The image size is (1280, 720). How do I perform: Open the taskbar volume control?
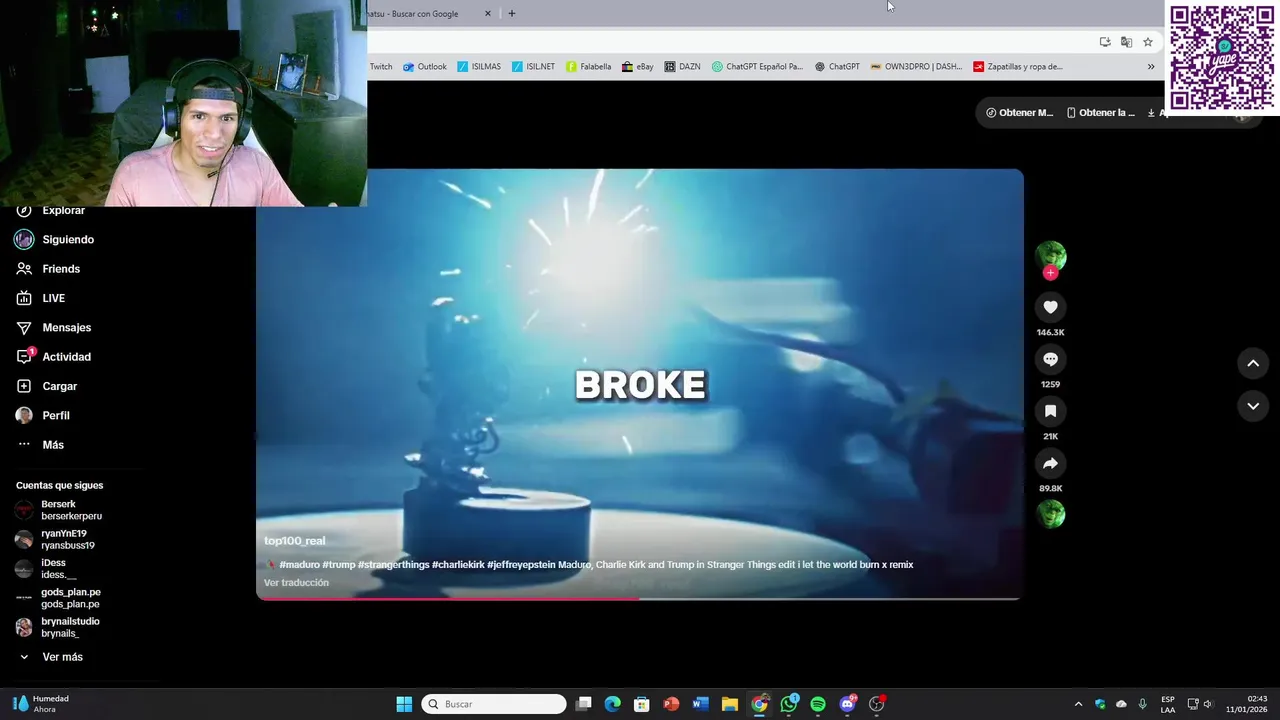[x=1208, y=704]
